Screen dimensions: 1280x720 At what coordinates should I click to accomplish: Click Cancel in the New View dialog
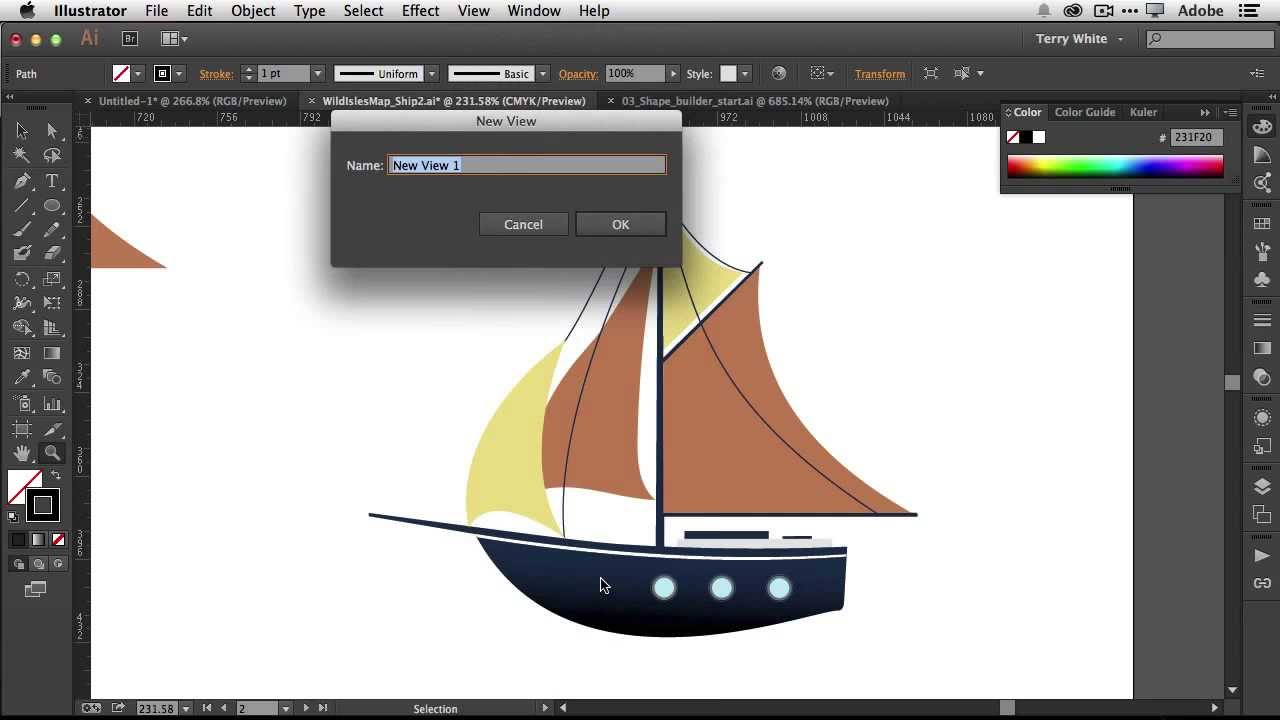(x=523, y=224)
